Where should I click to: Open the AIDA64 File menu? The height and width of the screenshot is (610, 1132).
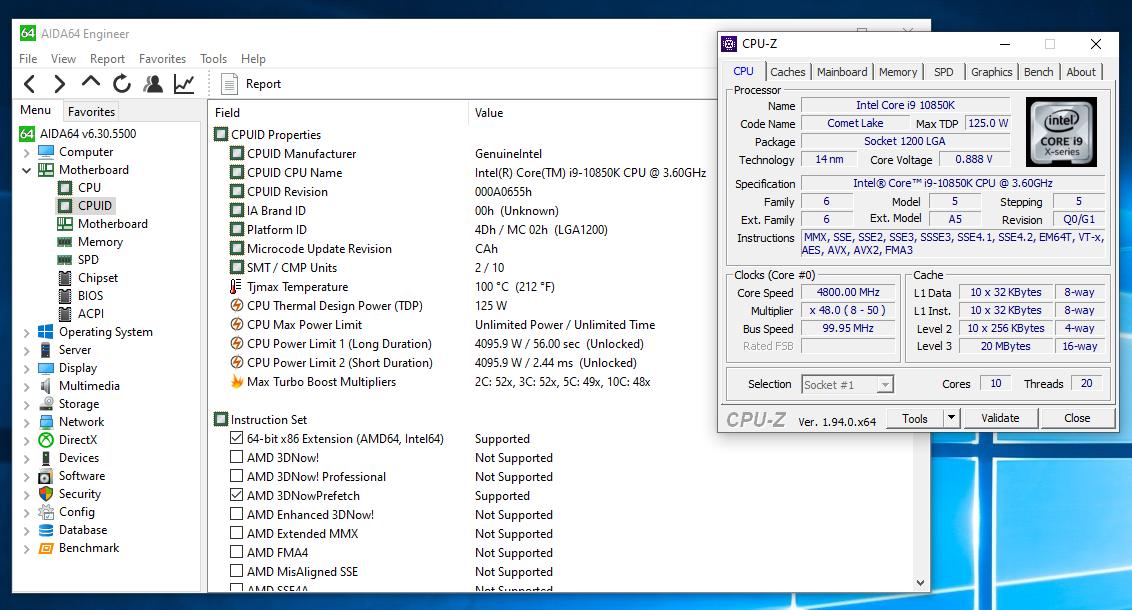click(x=28, y=58)
